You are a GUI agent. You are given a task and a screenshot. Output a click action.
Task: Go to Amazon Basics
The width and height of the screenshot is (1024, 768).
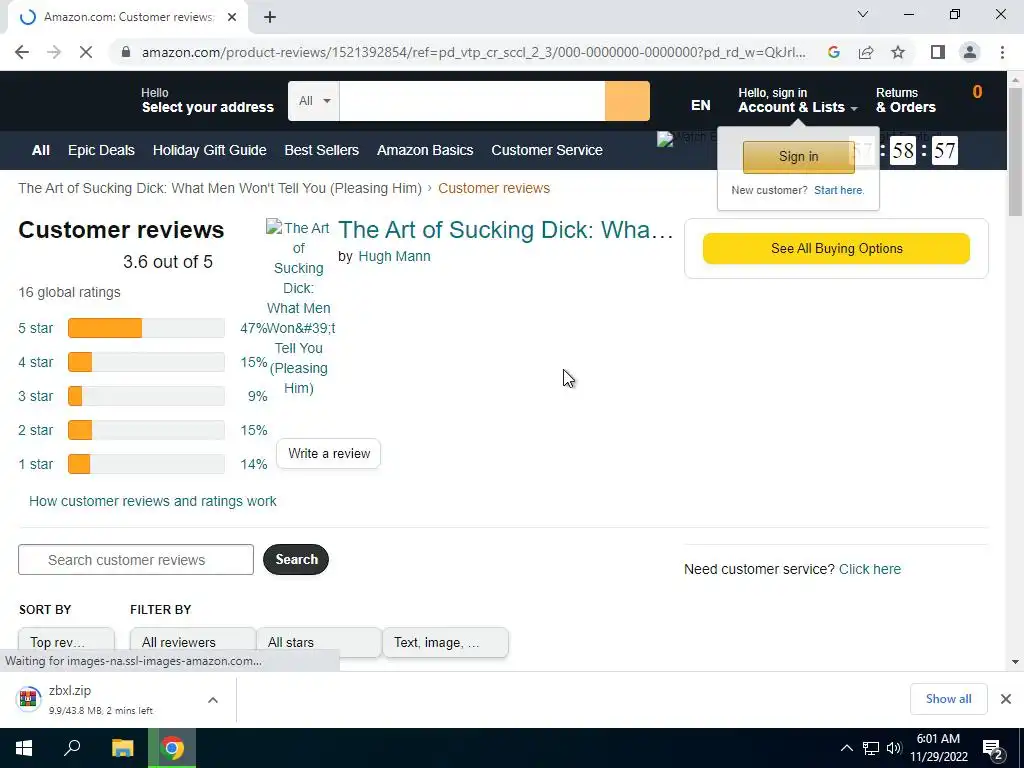pyautogui.click(x=425, y=150)
